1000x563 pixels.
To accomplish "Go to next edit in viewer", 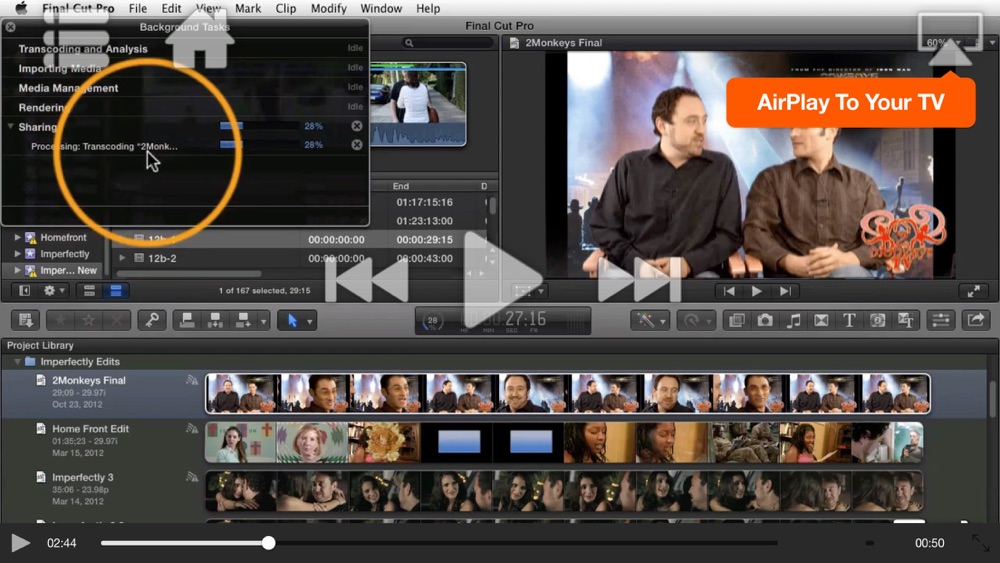I will 785,291.
